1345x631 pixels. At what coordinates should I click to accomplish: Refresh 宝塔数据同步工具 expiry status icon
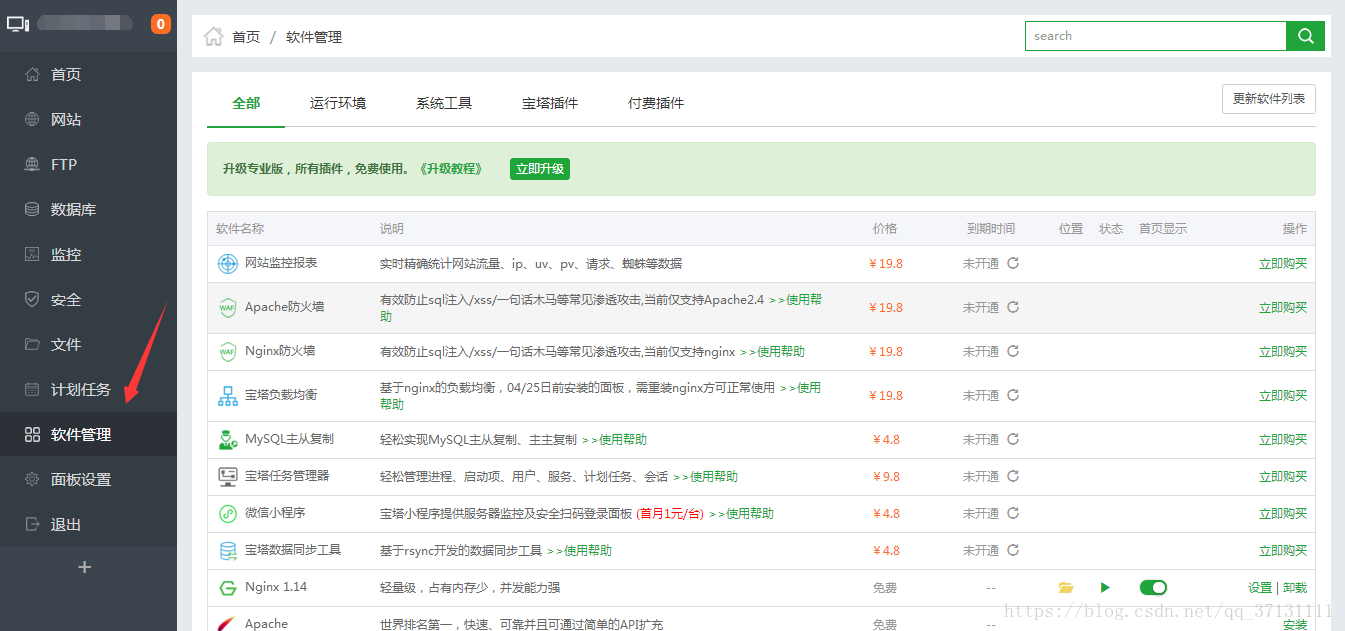[1013, 550]
